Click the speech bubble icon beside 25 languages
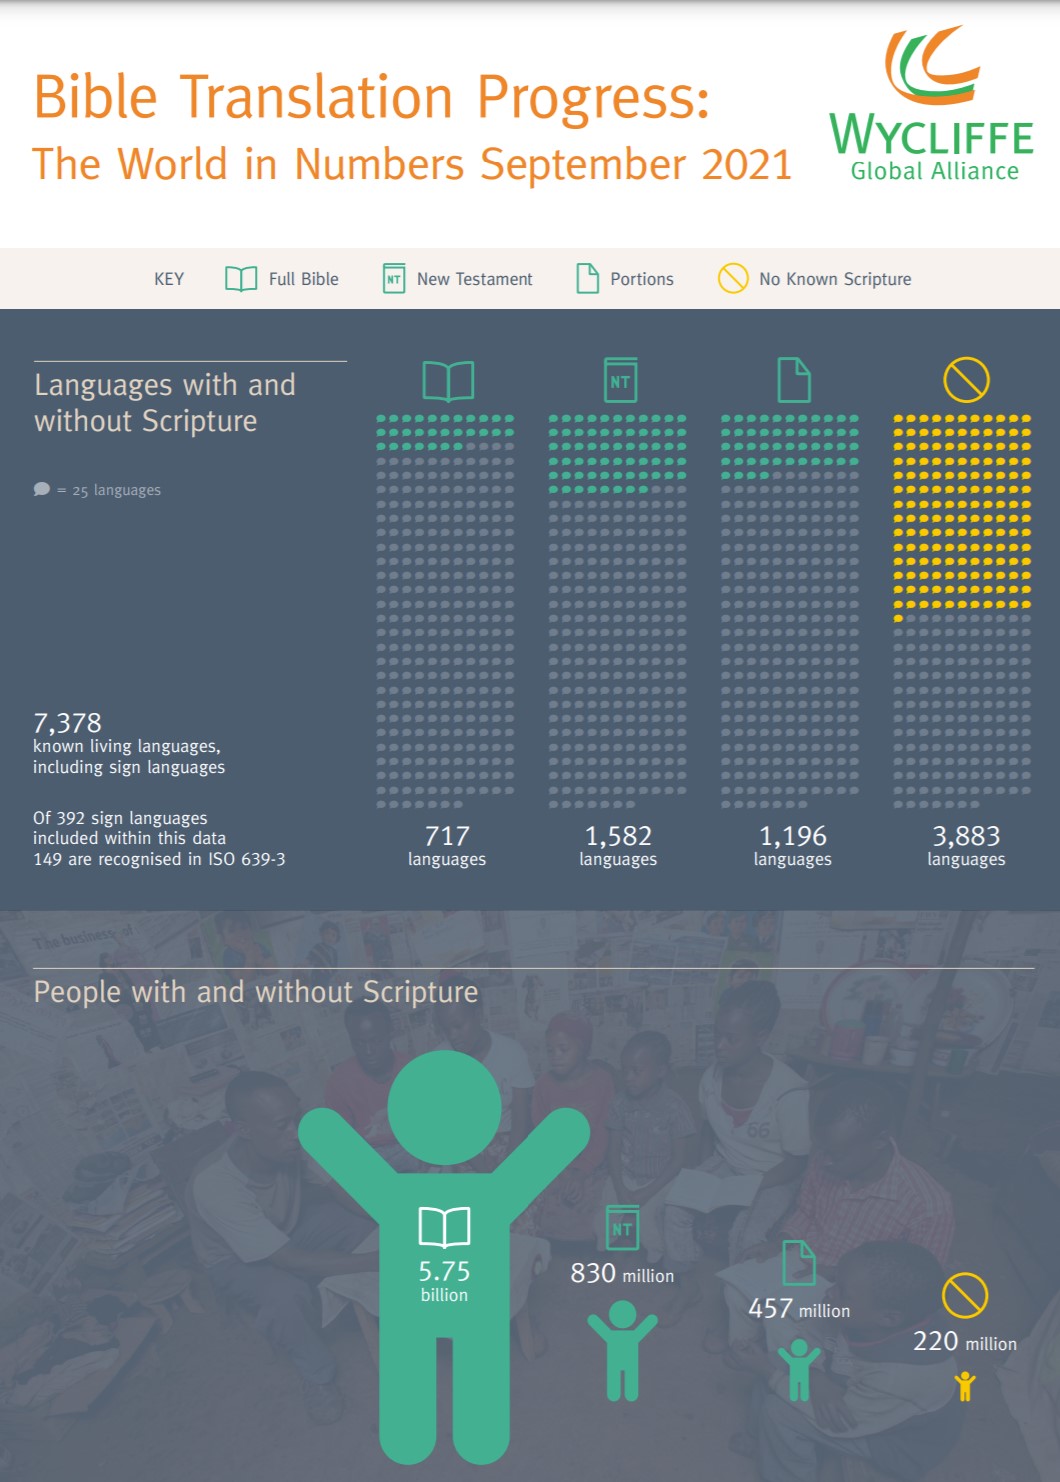 [x=41, y=489]
